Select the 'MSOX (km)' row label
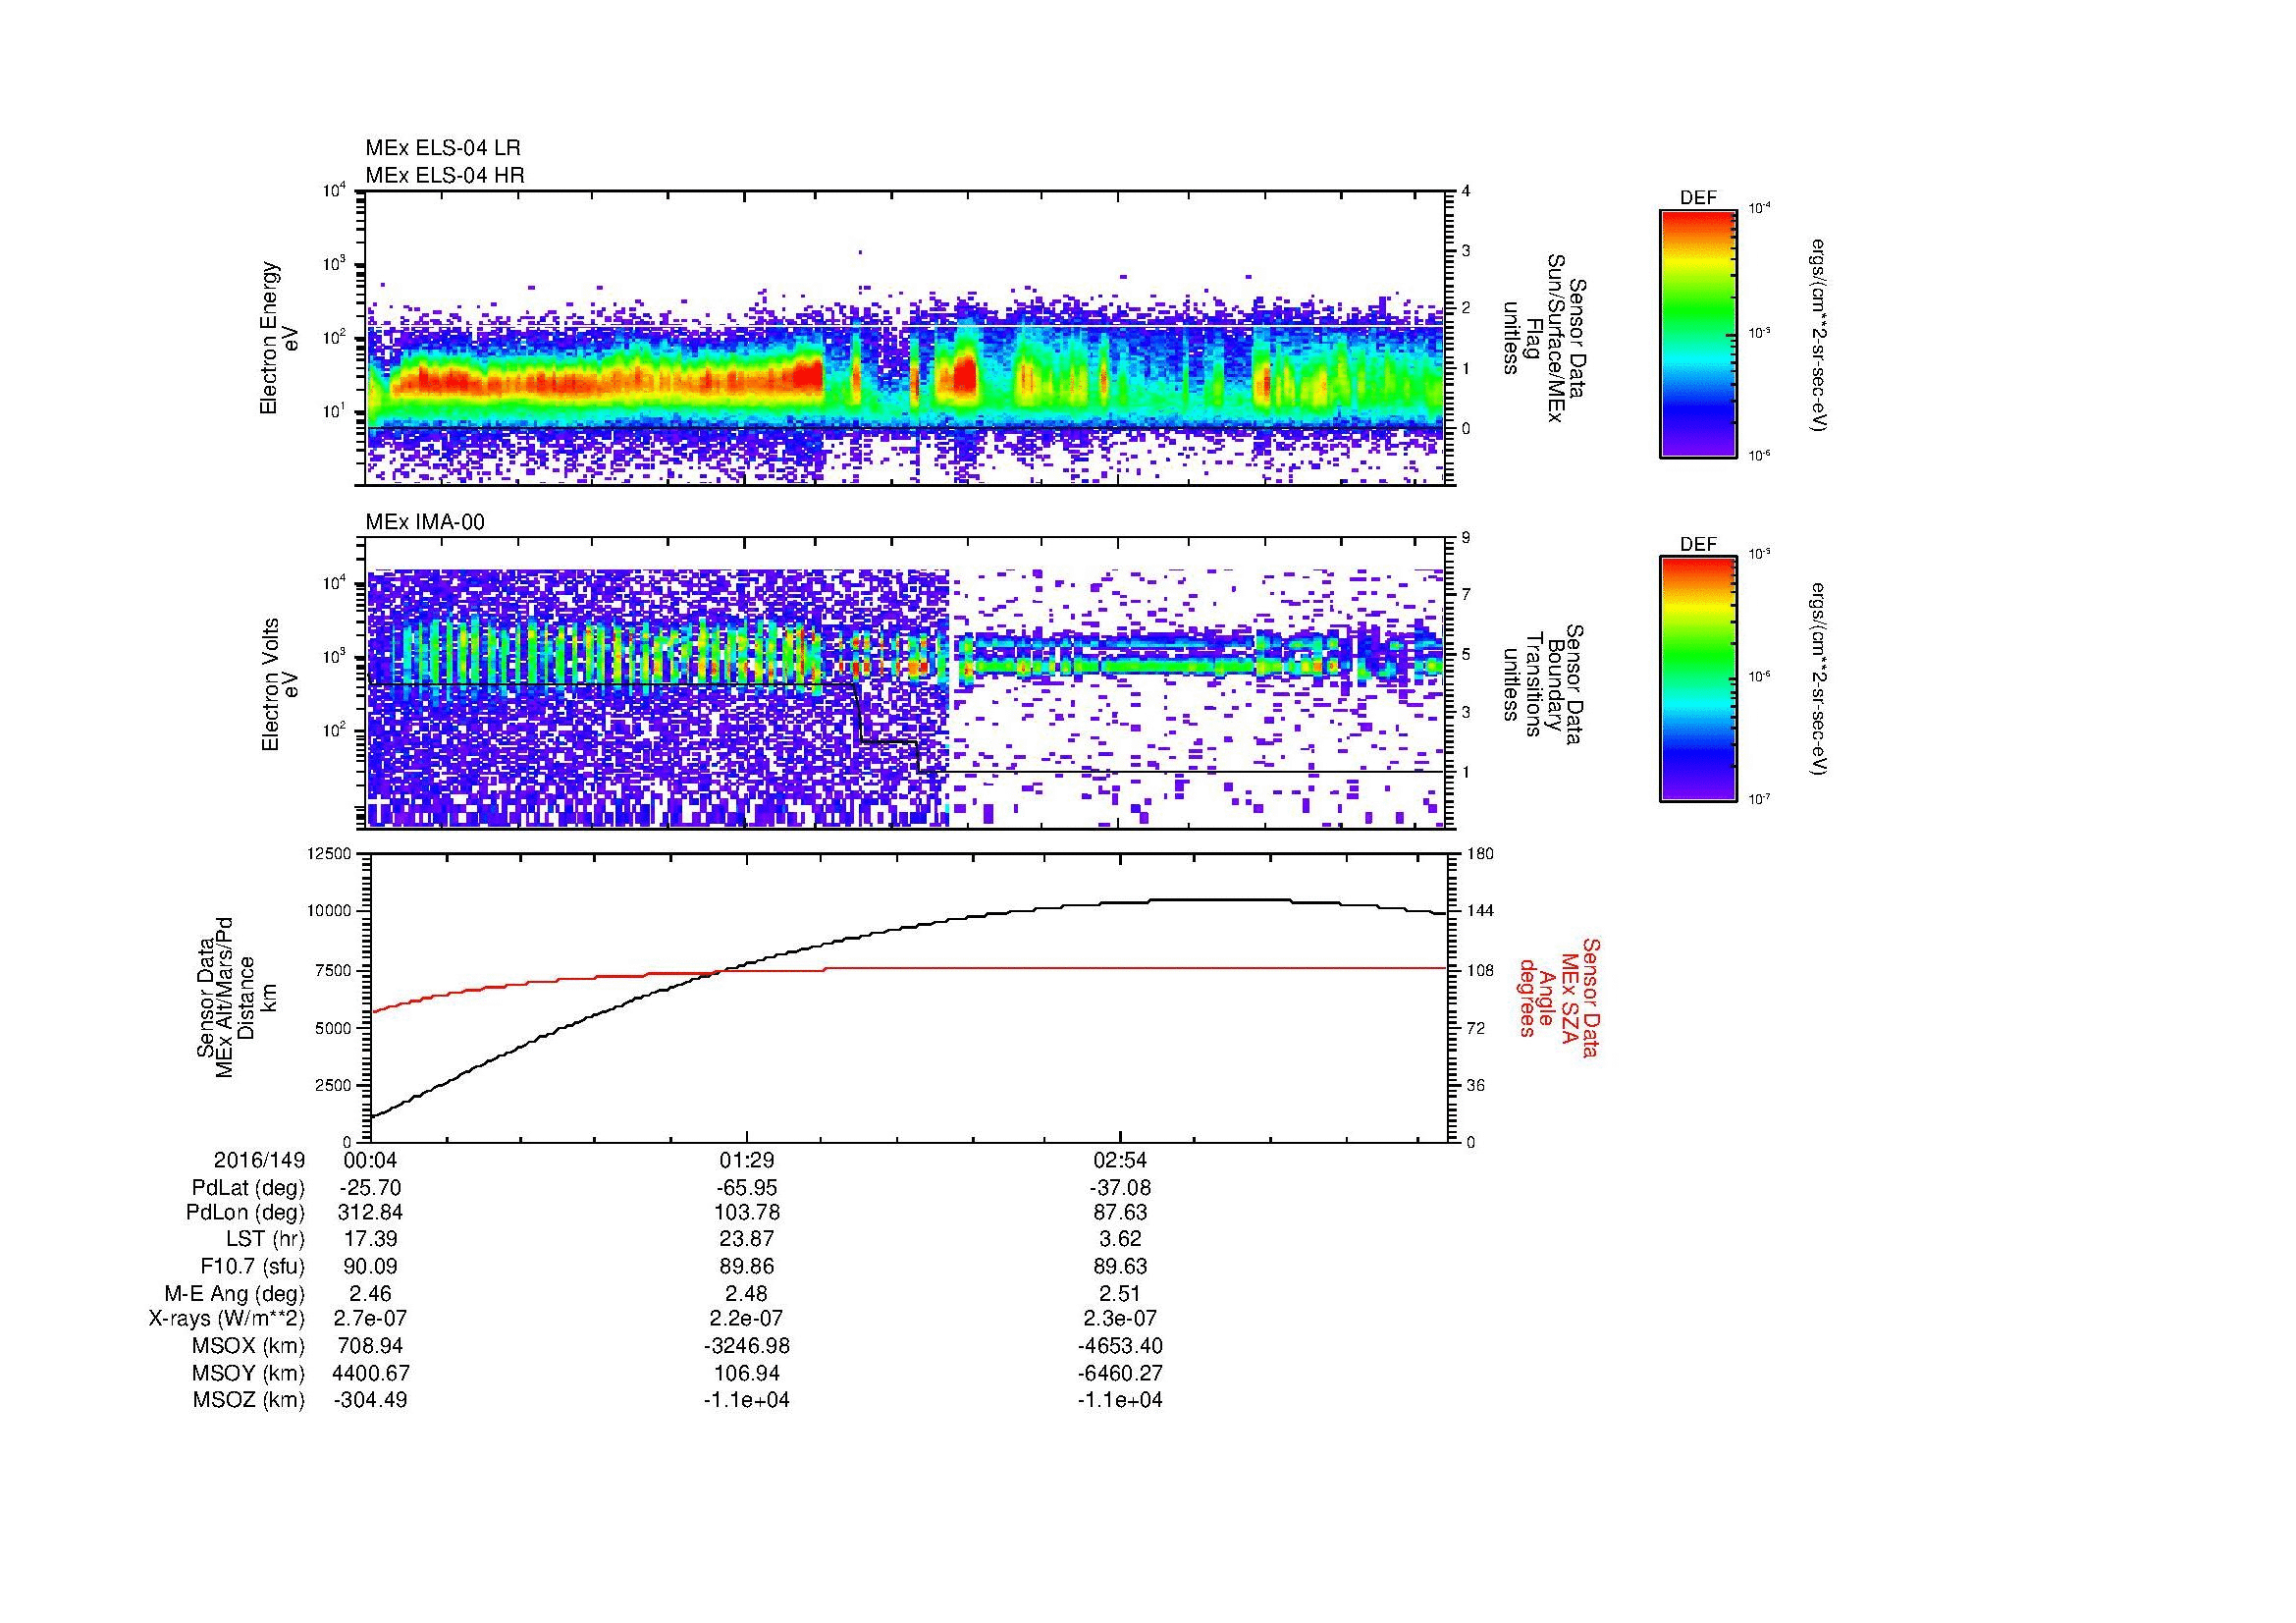Image resolution: width=2296 pixels, height=1623 pixels. tap(248, 1346)
